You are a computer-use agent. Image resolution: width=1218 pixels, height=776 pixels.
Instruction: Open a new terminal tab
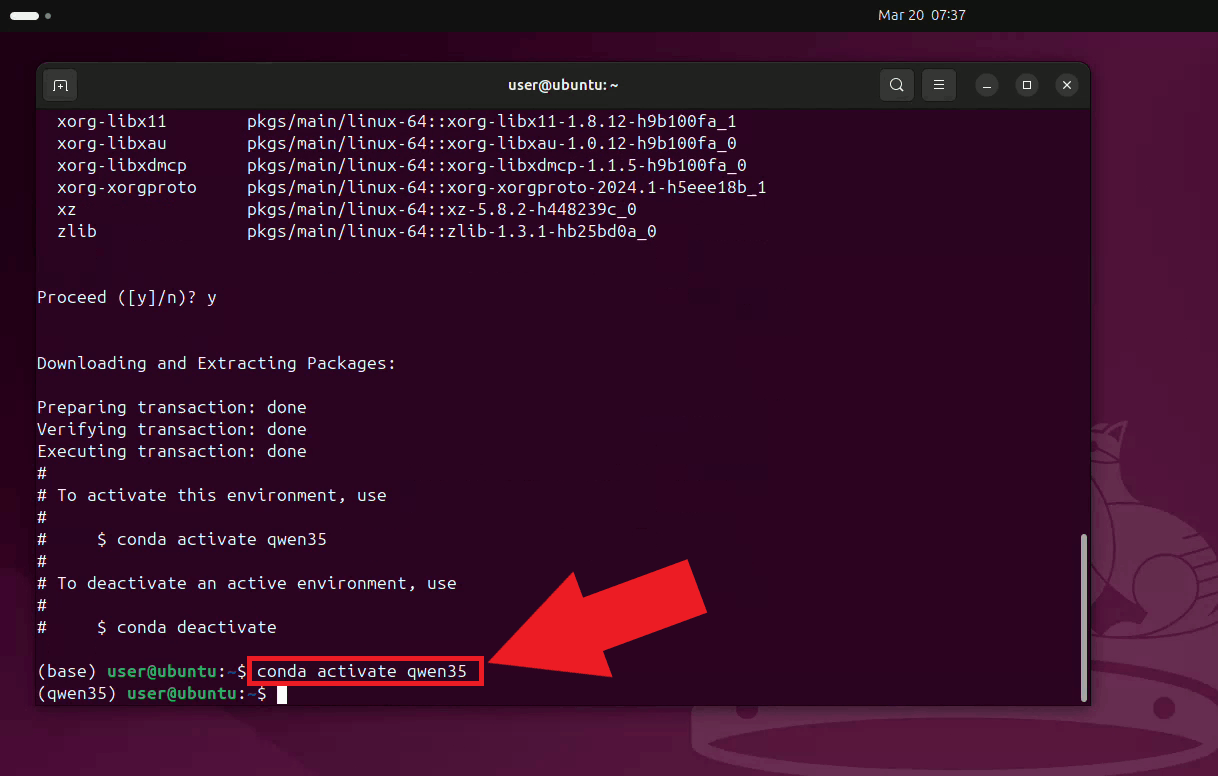pyautogui.click(x=60, y=86)
